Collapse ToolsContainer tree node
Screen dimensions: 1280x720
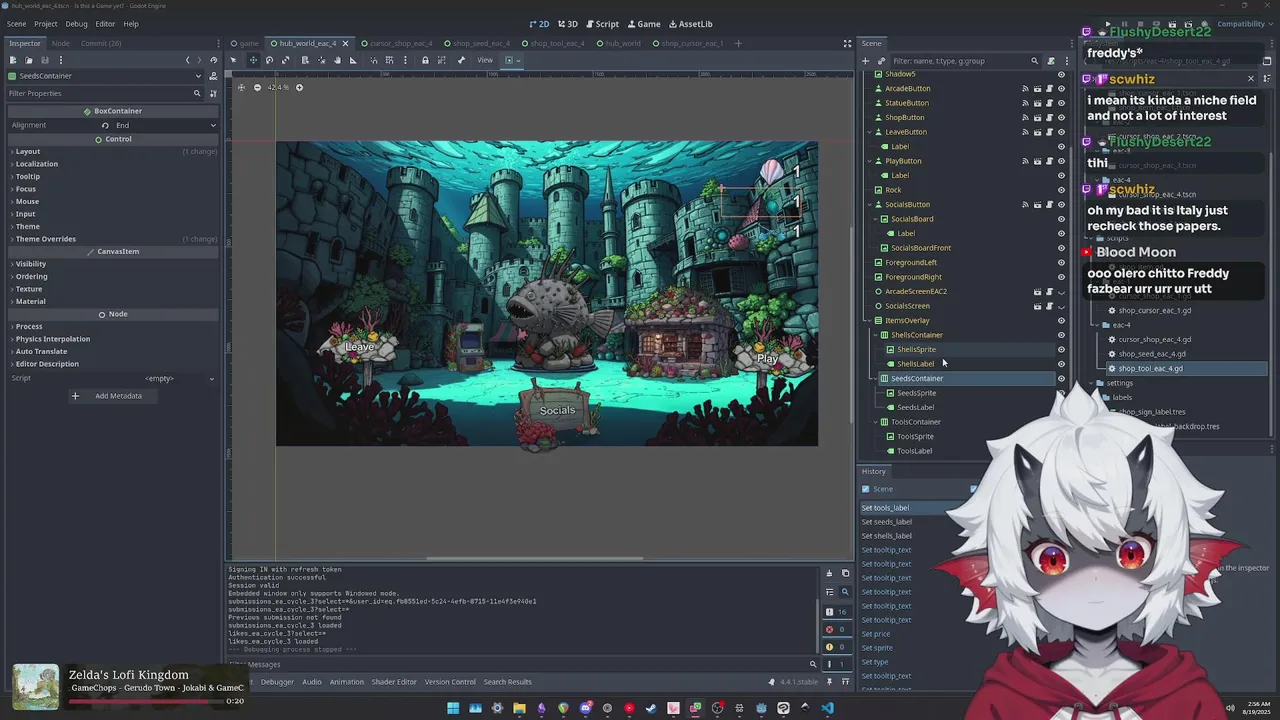[x=876, y=422]
